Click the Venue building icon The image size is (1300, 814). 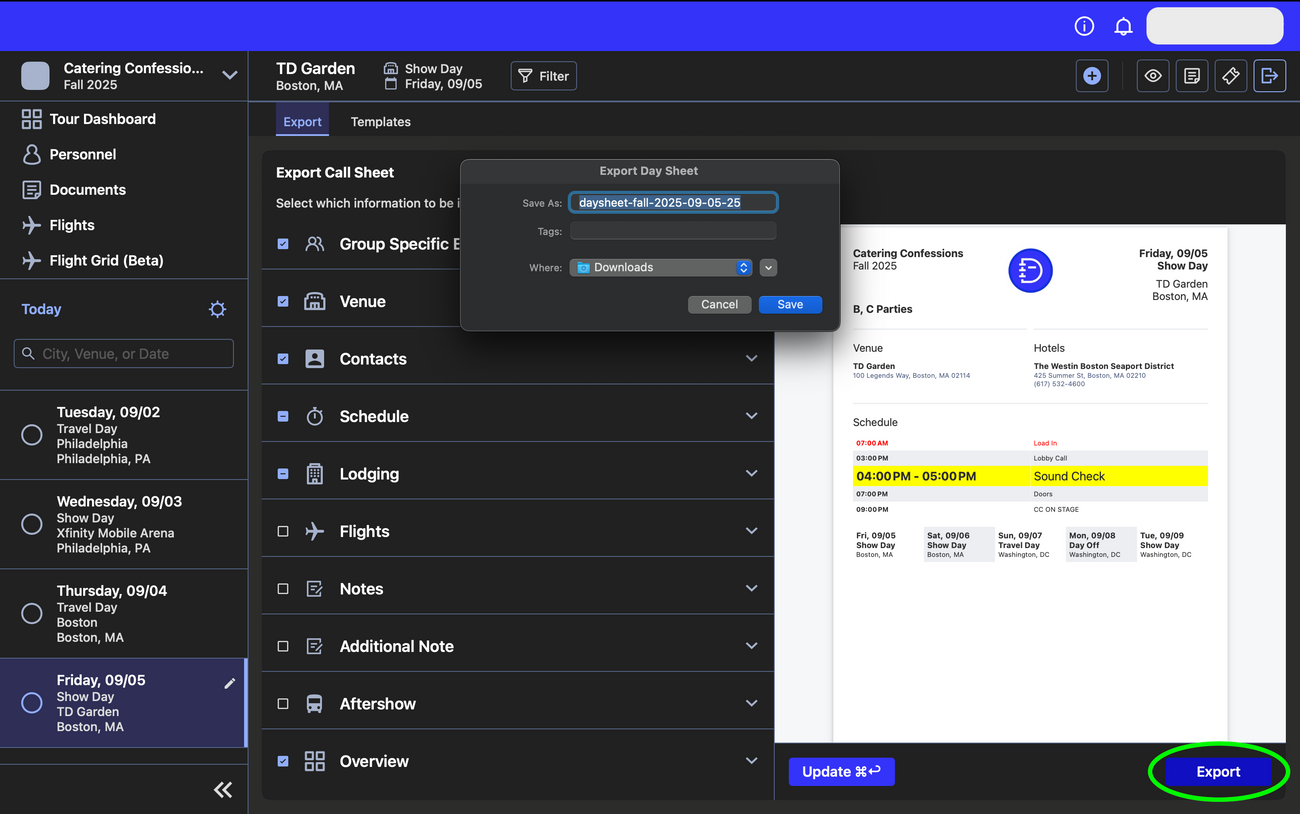click(x=315, y=301)
